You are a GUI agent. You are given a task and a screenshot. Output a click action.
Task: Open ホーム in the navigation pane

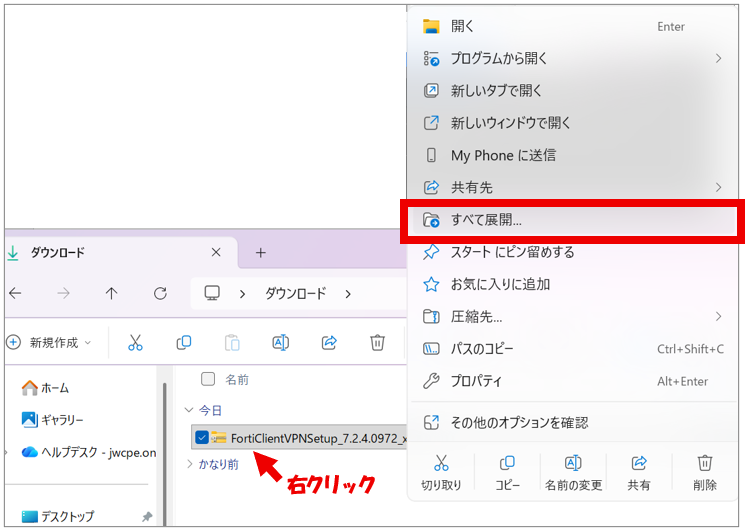pyautogui.click(x=46, y=388)
